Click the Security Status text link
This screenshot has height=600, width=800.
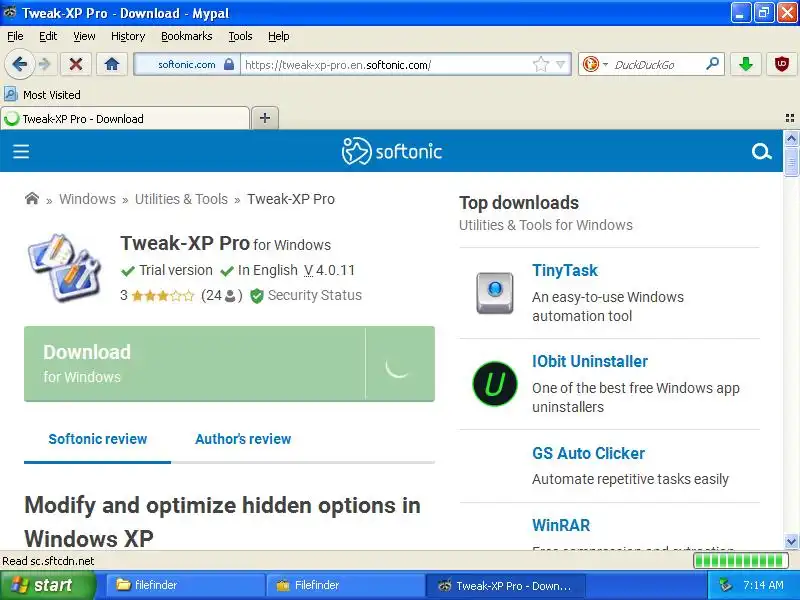pyautogui.click(x=315, y=295)
